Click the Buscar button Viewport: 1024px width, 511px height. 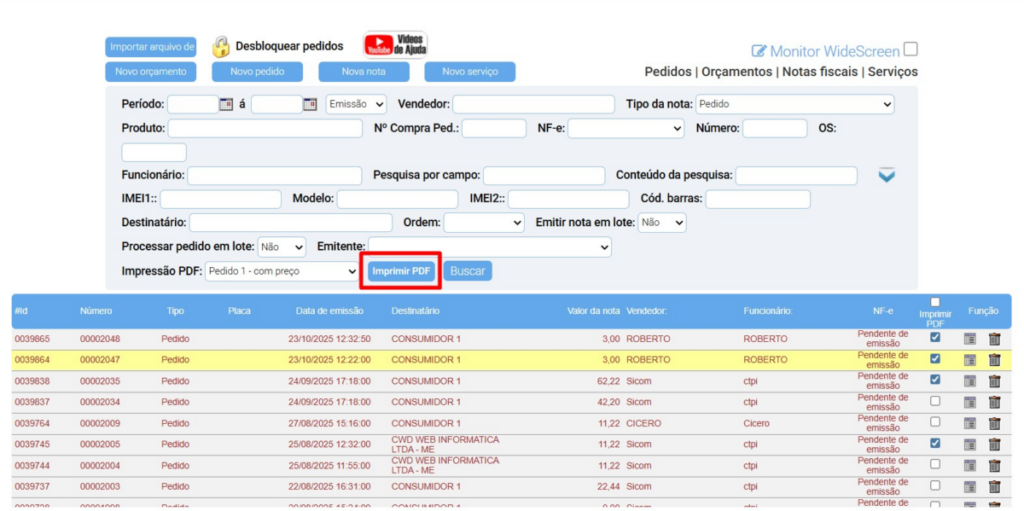(468, 271)
